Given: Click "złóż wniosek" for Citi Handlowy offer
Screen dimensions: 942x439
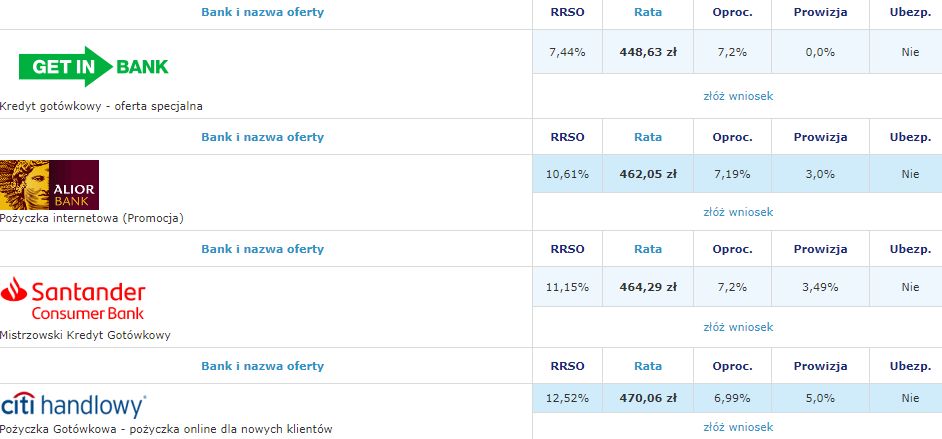Looking at the screenshot, I should [x=738, y=427].
